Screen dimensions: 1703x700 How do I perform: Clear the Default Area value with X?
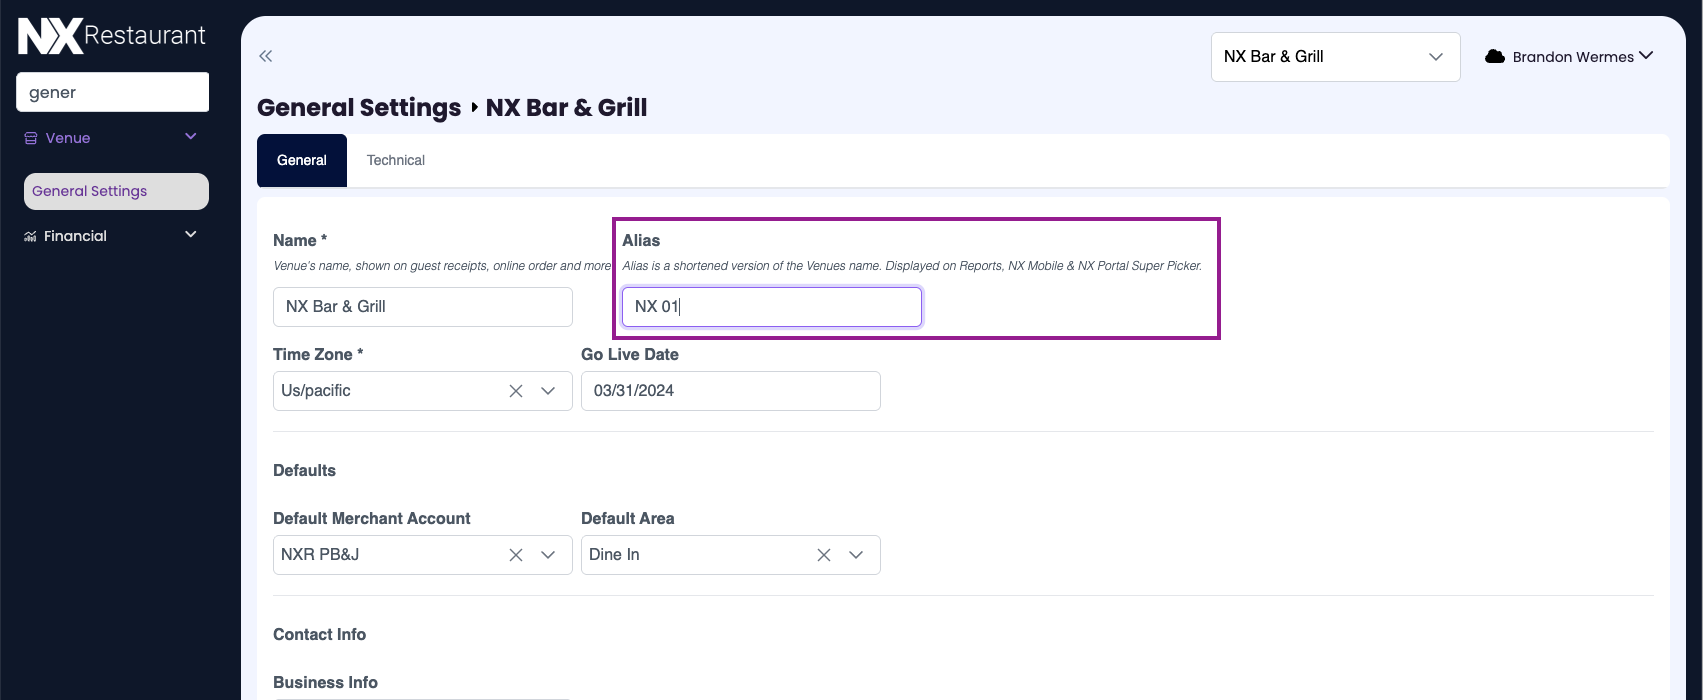(824, 555)
